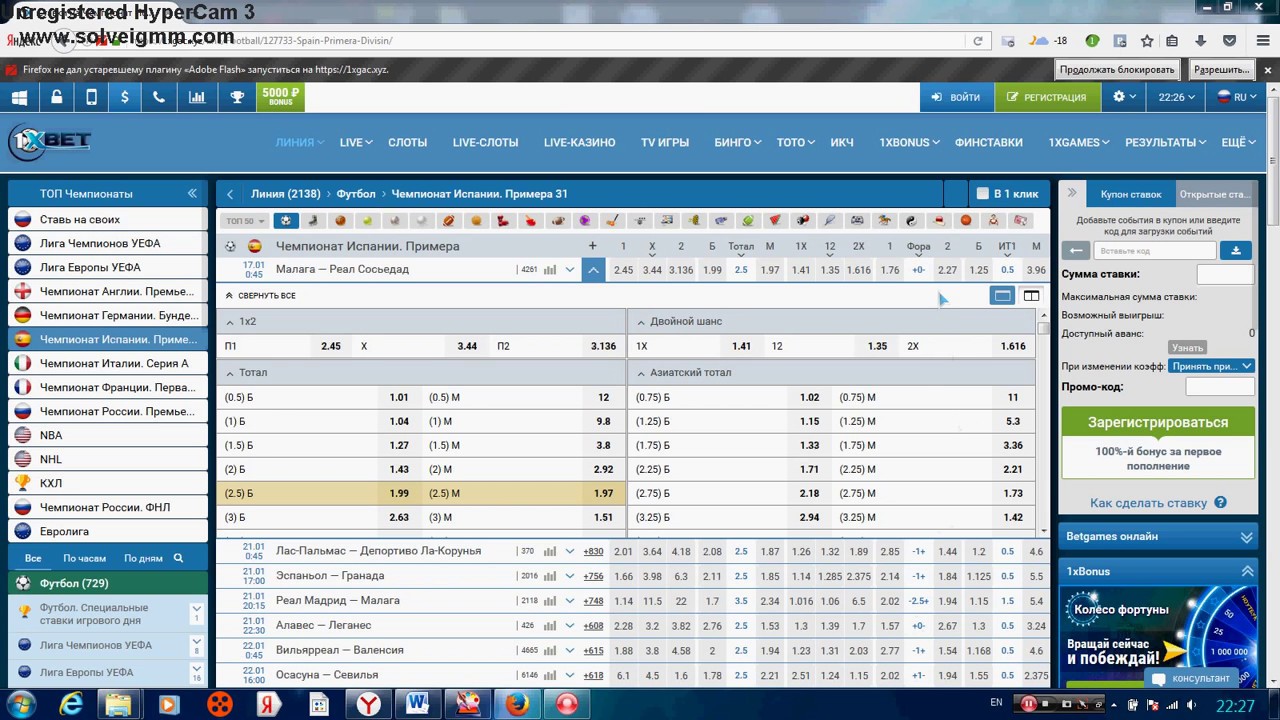Click the green Зарегистрироваться button
The height and width of the screenshot is (720, 1280).
click(1158, 422)
